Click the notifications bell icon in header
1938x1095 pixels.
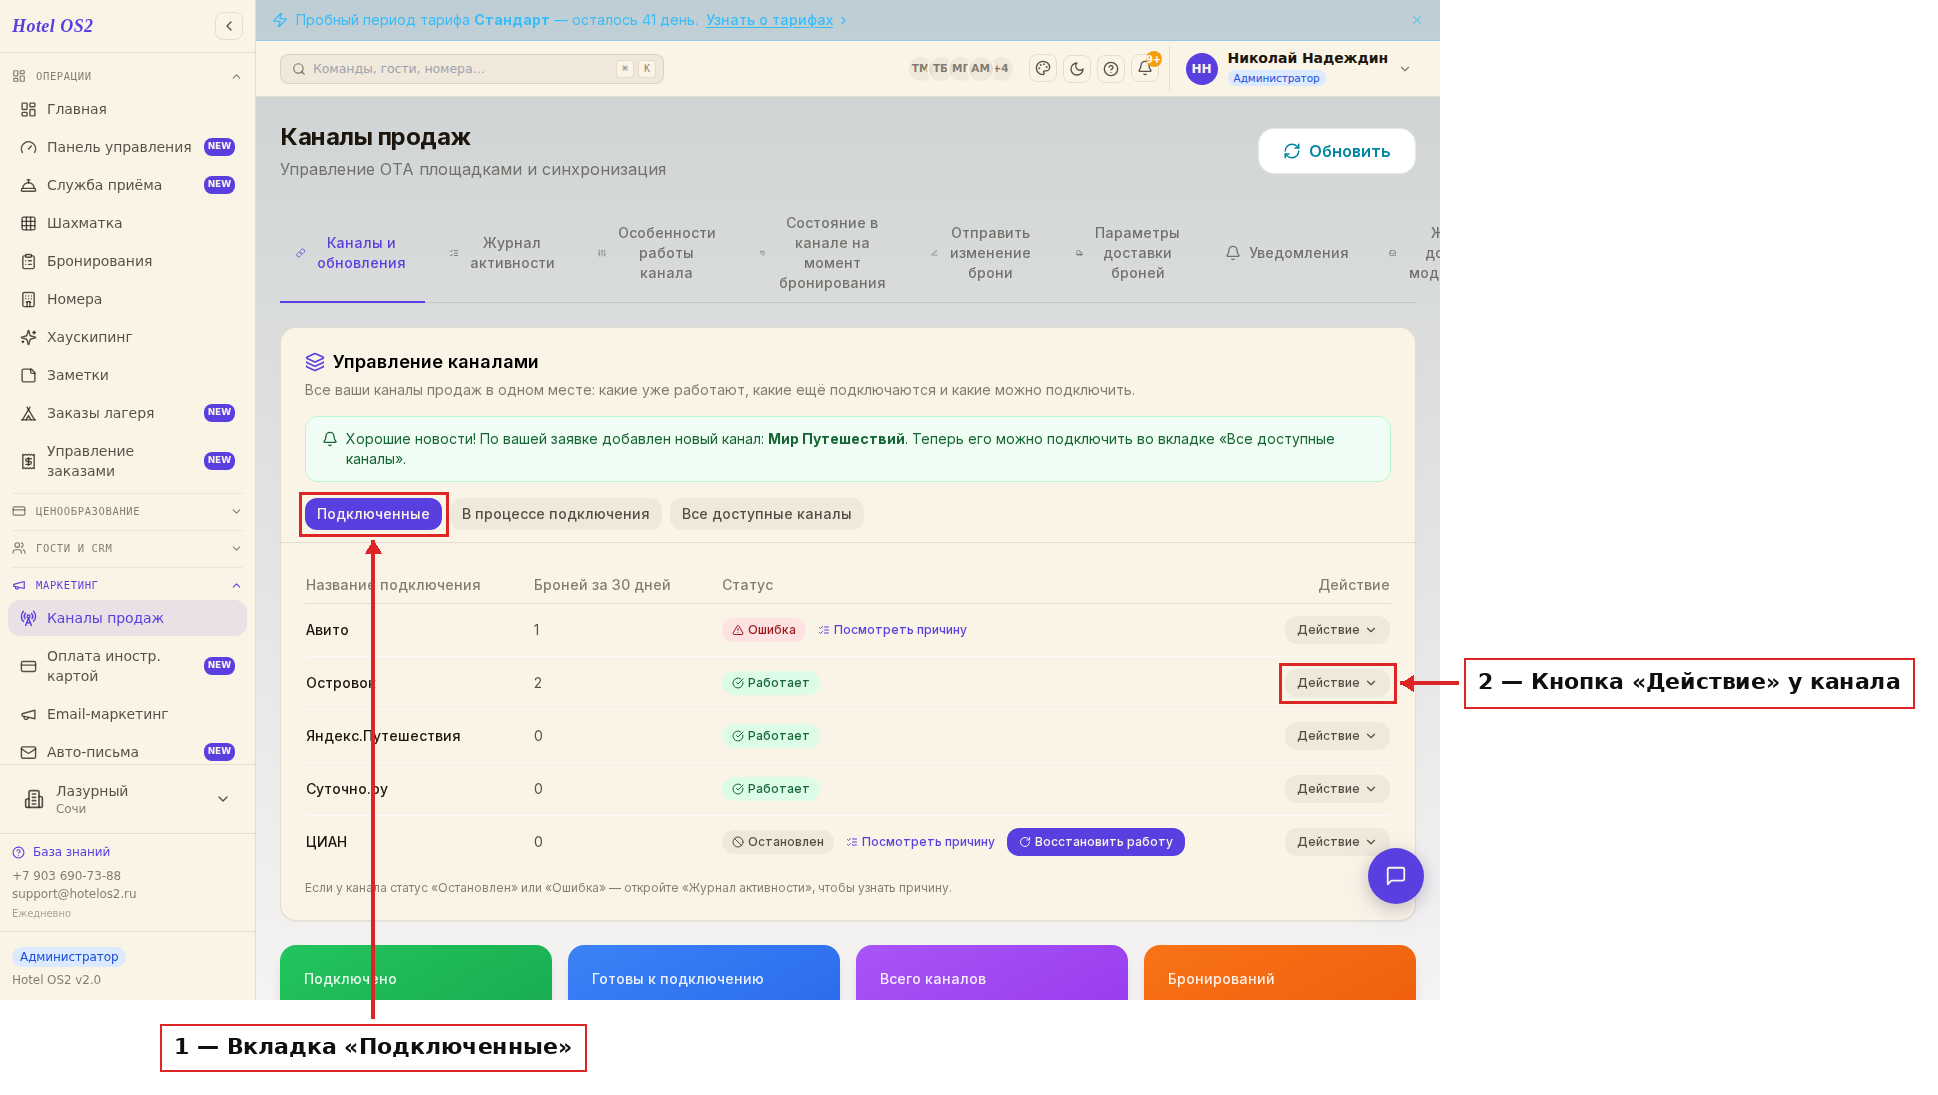[x=1145, y=69]
